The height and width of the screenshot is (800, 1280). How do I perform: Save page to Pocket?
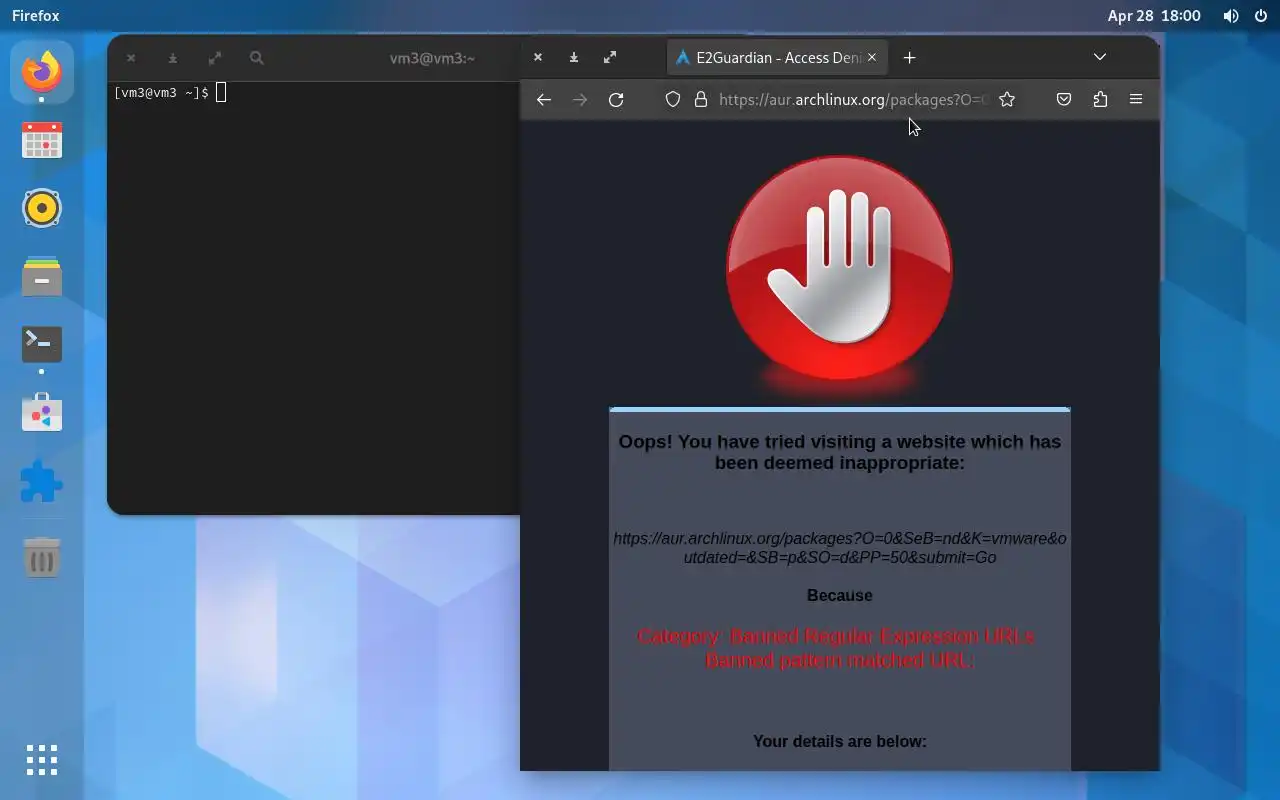pos(1064,99)
